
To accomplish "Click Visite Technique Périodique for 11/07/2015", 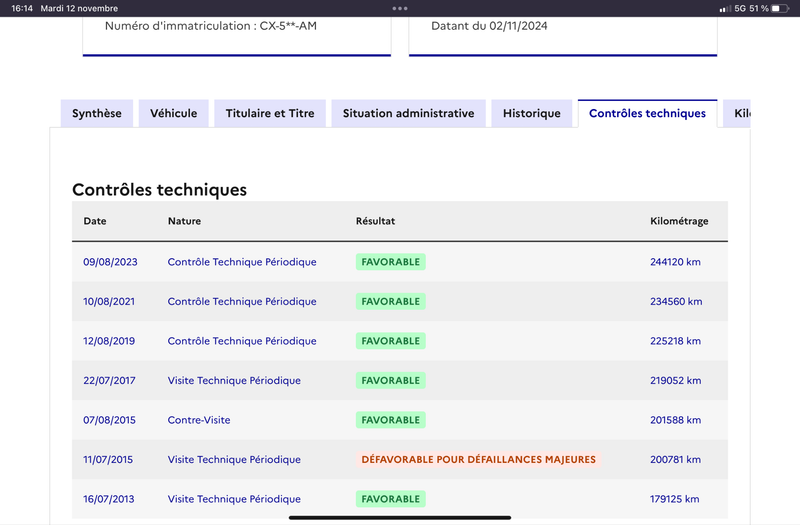I will pos(234,460).
